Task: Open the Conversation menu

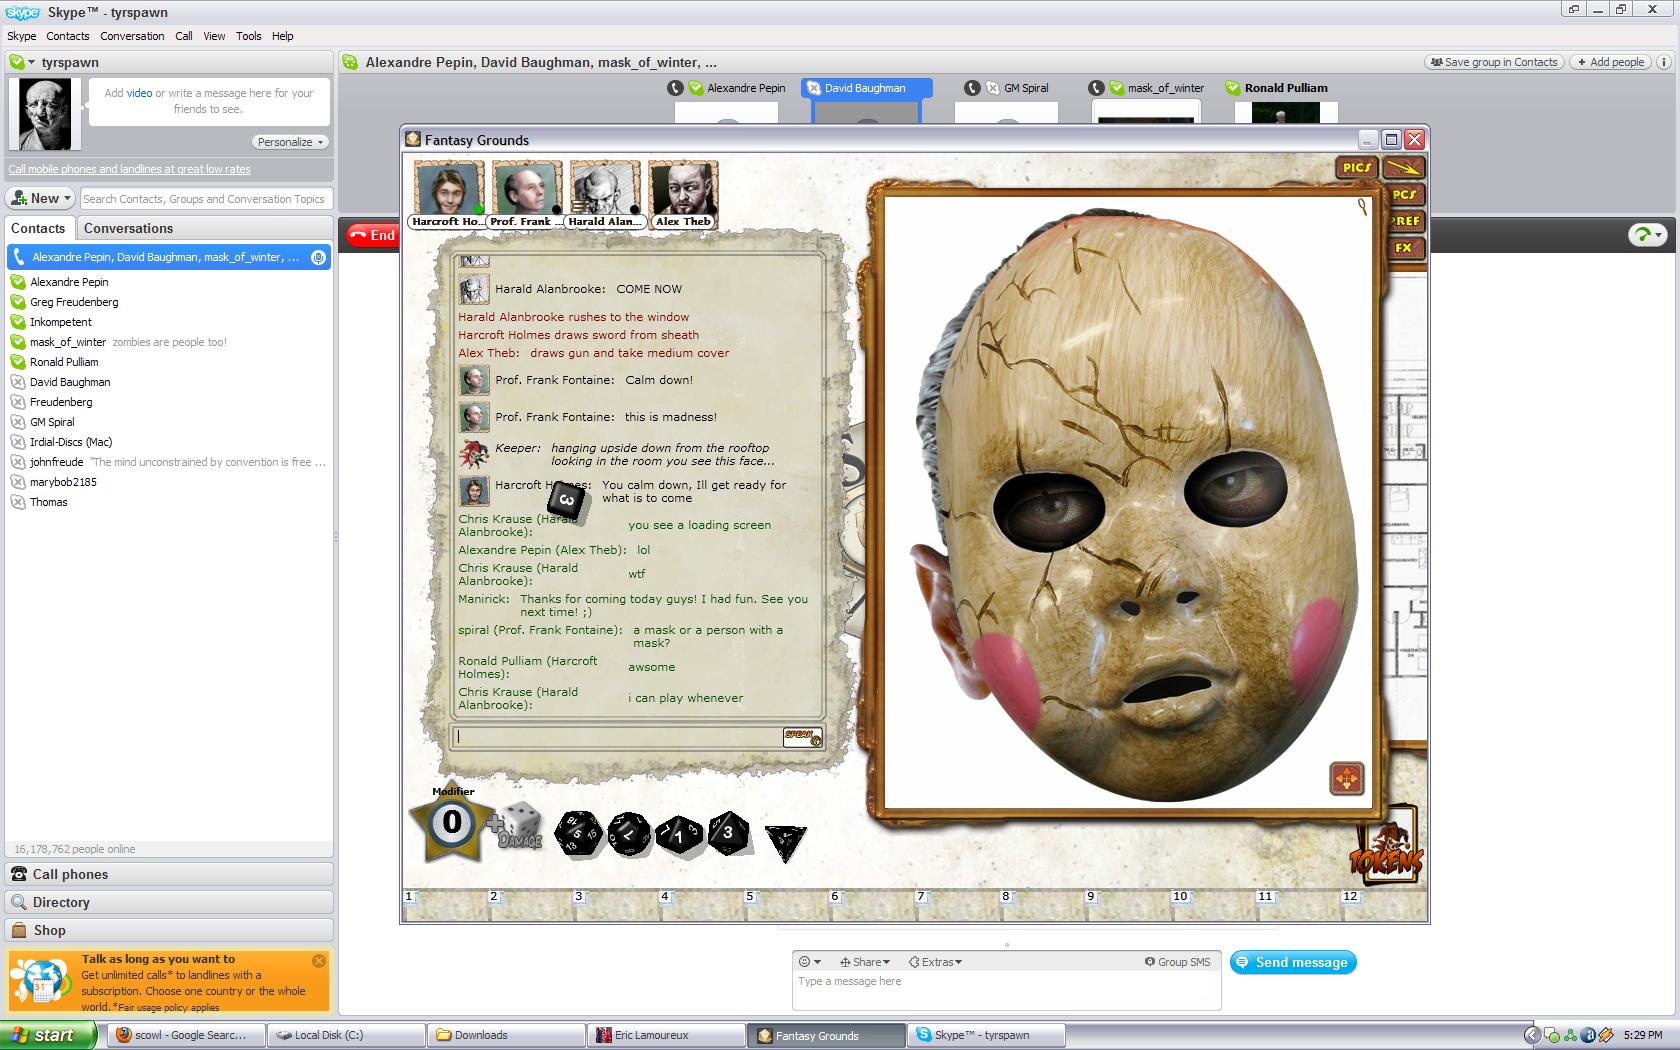Action: (132, 36)
